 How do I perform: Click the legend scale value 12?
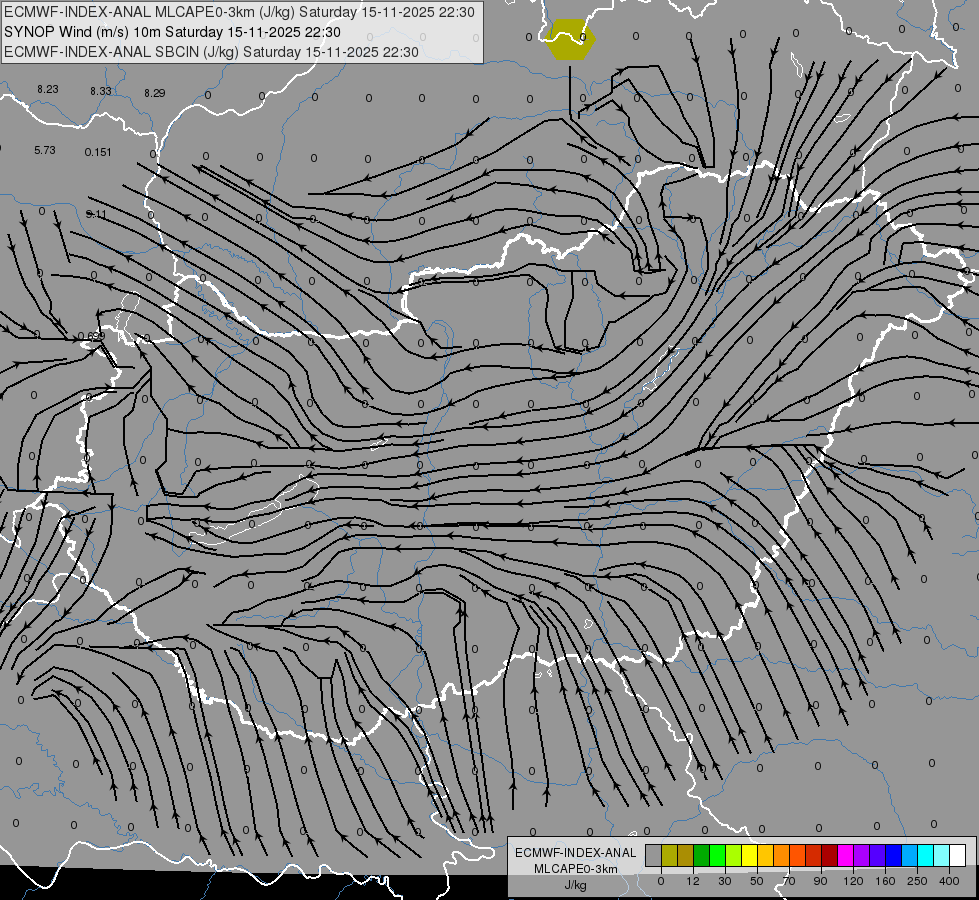pyautogui.click(x=693, y=881)
